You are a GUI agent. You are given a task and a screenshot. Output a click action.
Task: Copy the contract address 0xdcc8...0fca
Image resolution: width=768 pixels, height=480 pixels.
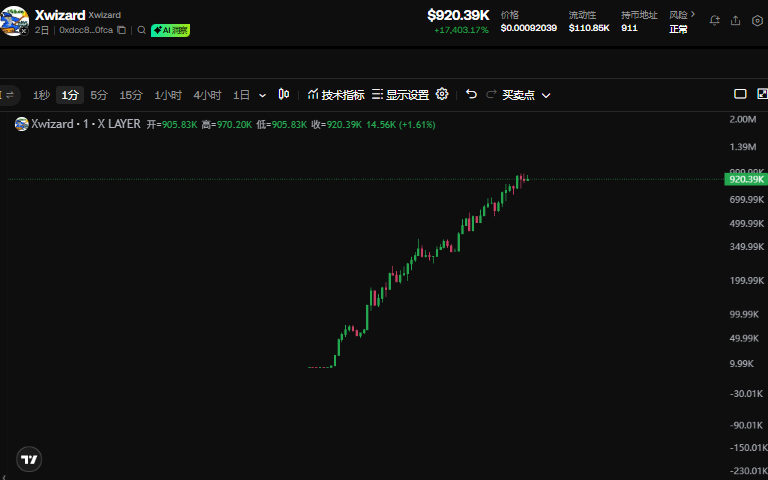(x=121, y=30)
